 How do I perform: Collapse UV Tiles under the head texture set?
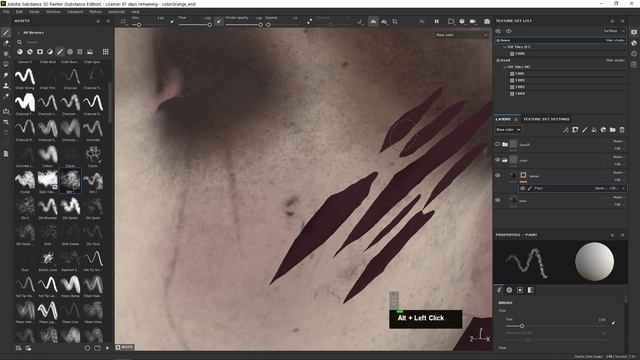pyautogui.click(x=504, y=67)
